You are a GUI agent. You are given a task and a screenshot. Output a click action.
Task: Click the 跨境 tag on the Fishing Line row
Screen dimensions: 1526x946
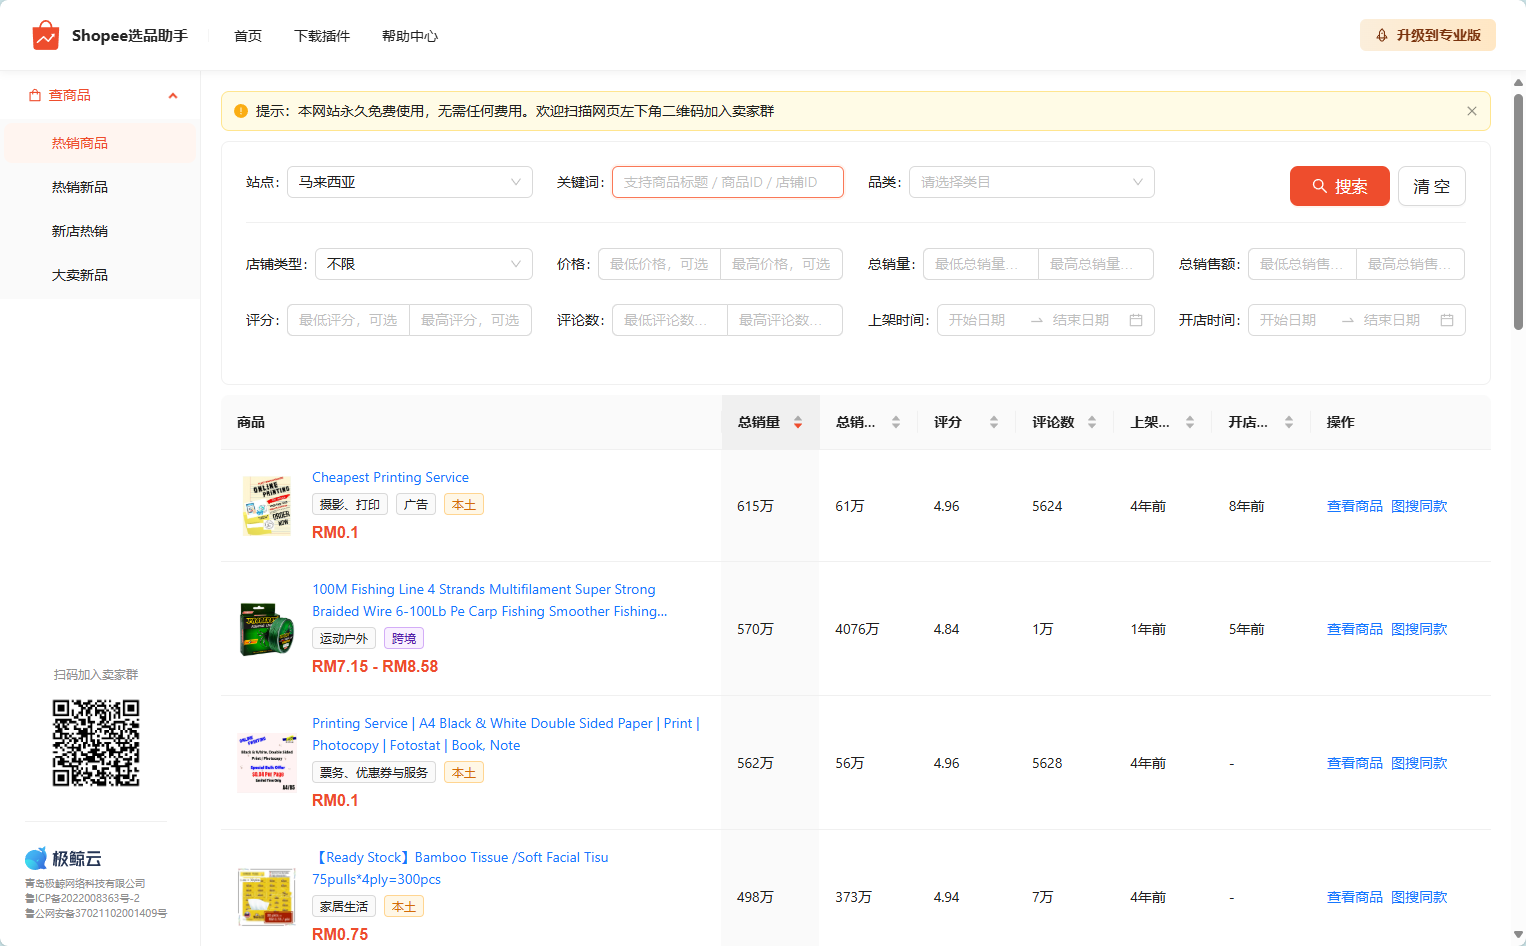click(404, 638)
